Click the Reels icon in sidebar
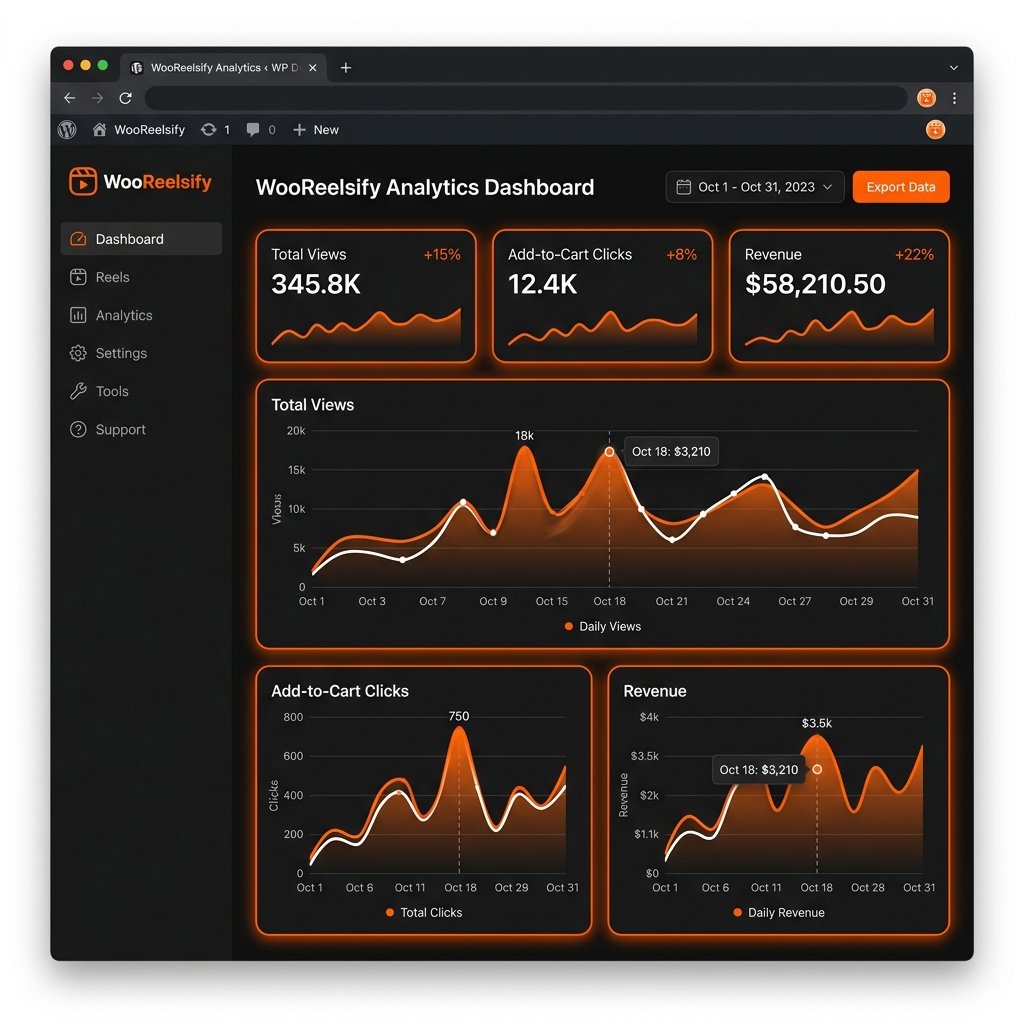The width and height of the screenshot is (1024, 1024). pyautogui.click(x=78, y=277)
